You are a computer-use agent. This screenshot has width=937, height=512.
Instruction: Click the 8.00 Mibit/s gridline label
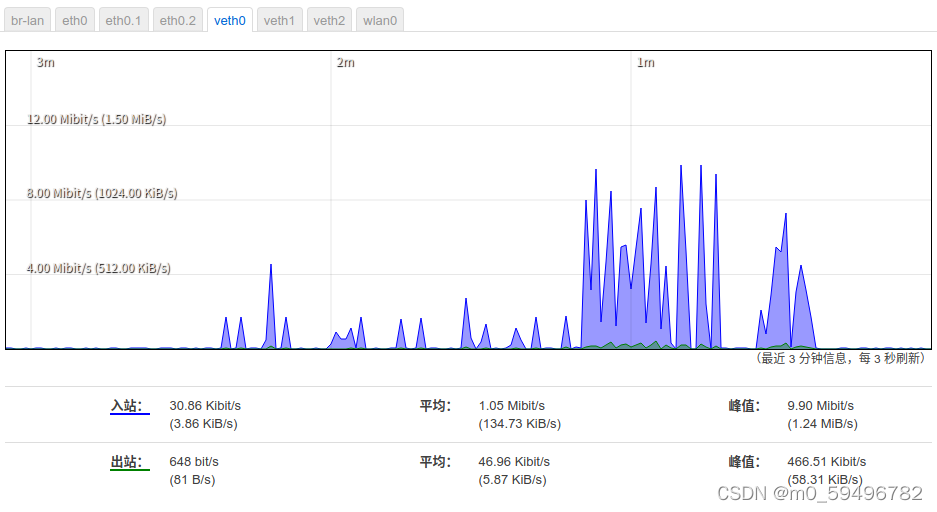tap(102, 193)
